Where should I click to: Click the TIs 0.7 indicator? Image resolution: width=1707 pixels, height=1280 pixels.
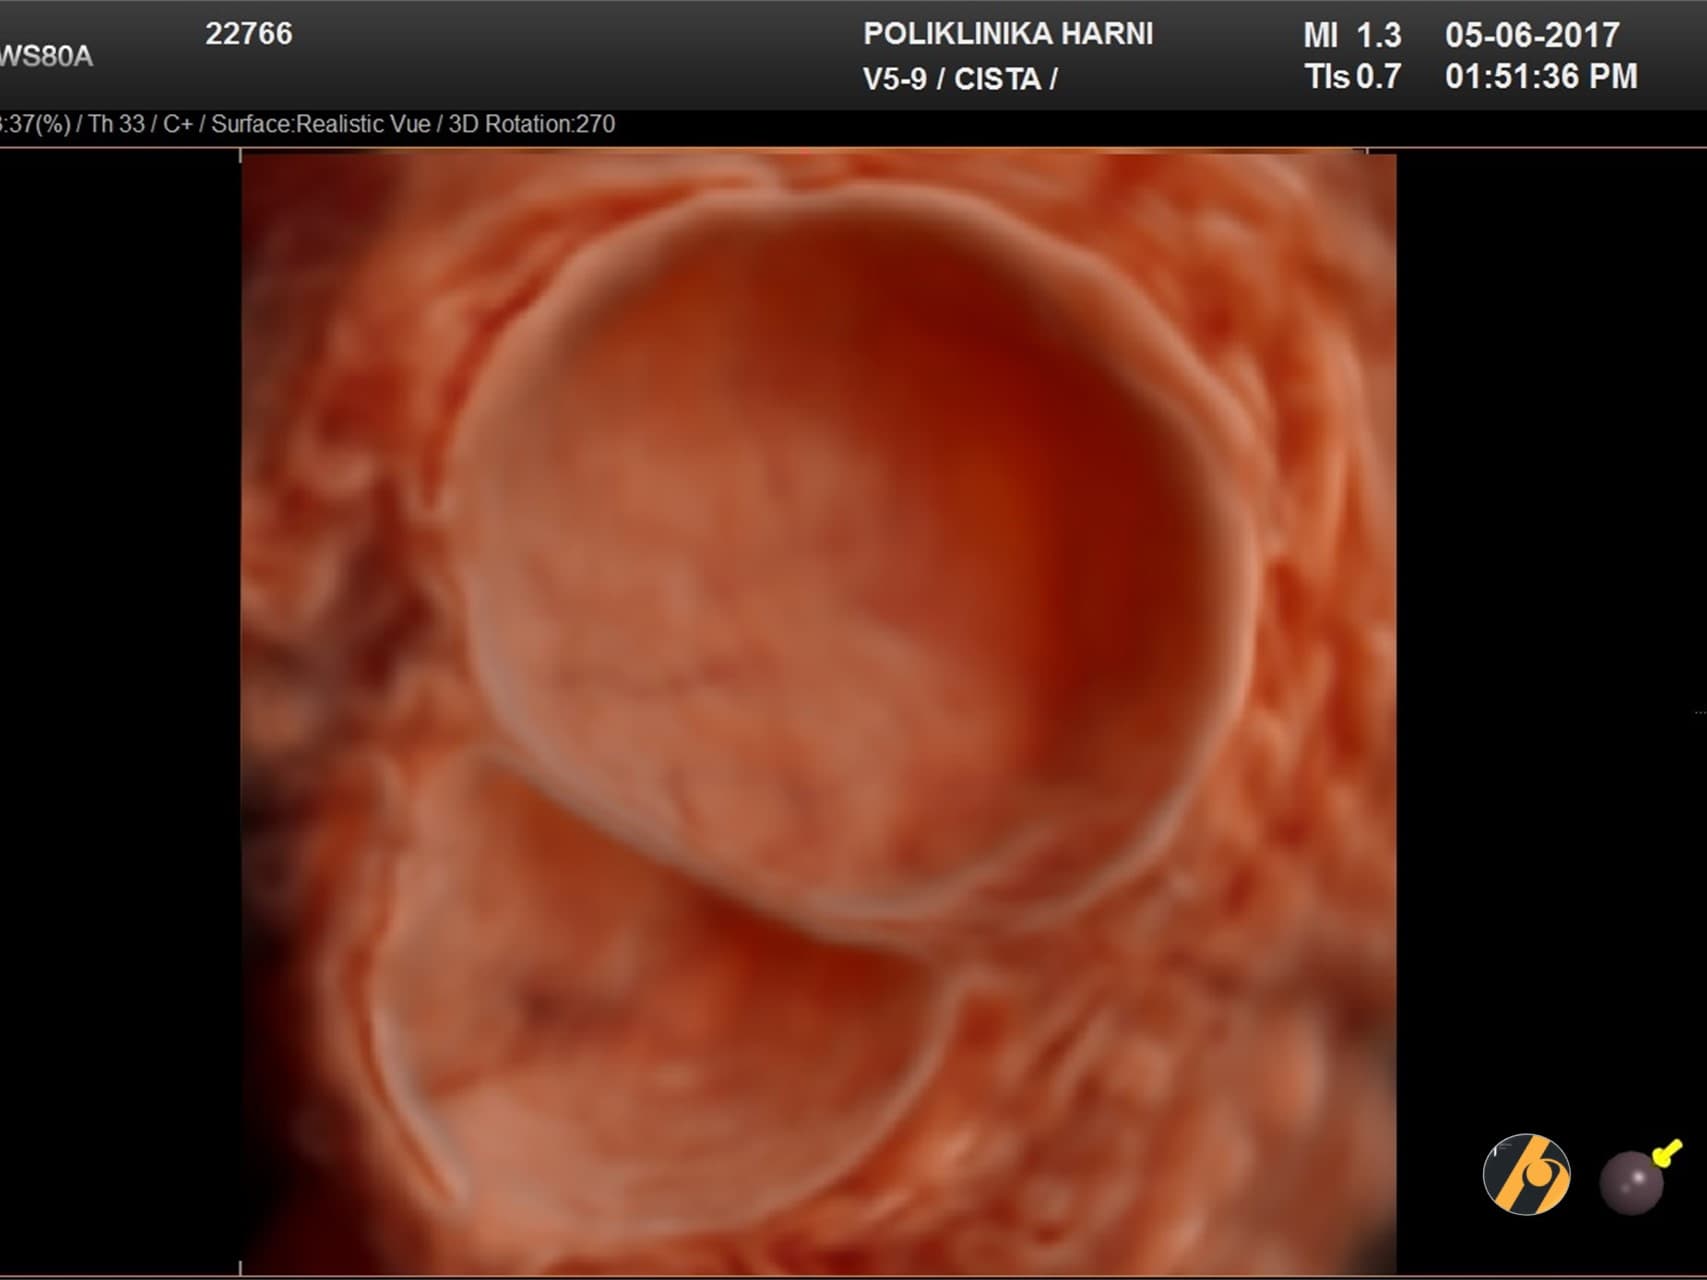[1352, 77]
